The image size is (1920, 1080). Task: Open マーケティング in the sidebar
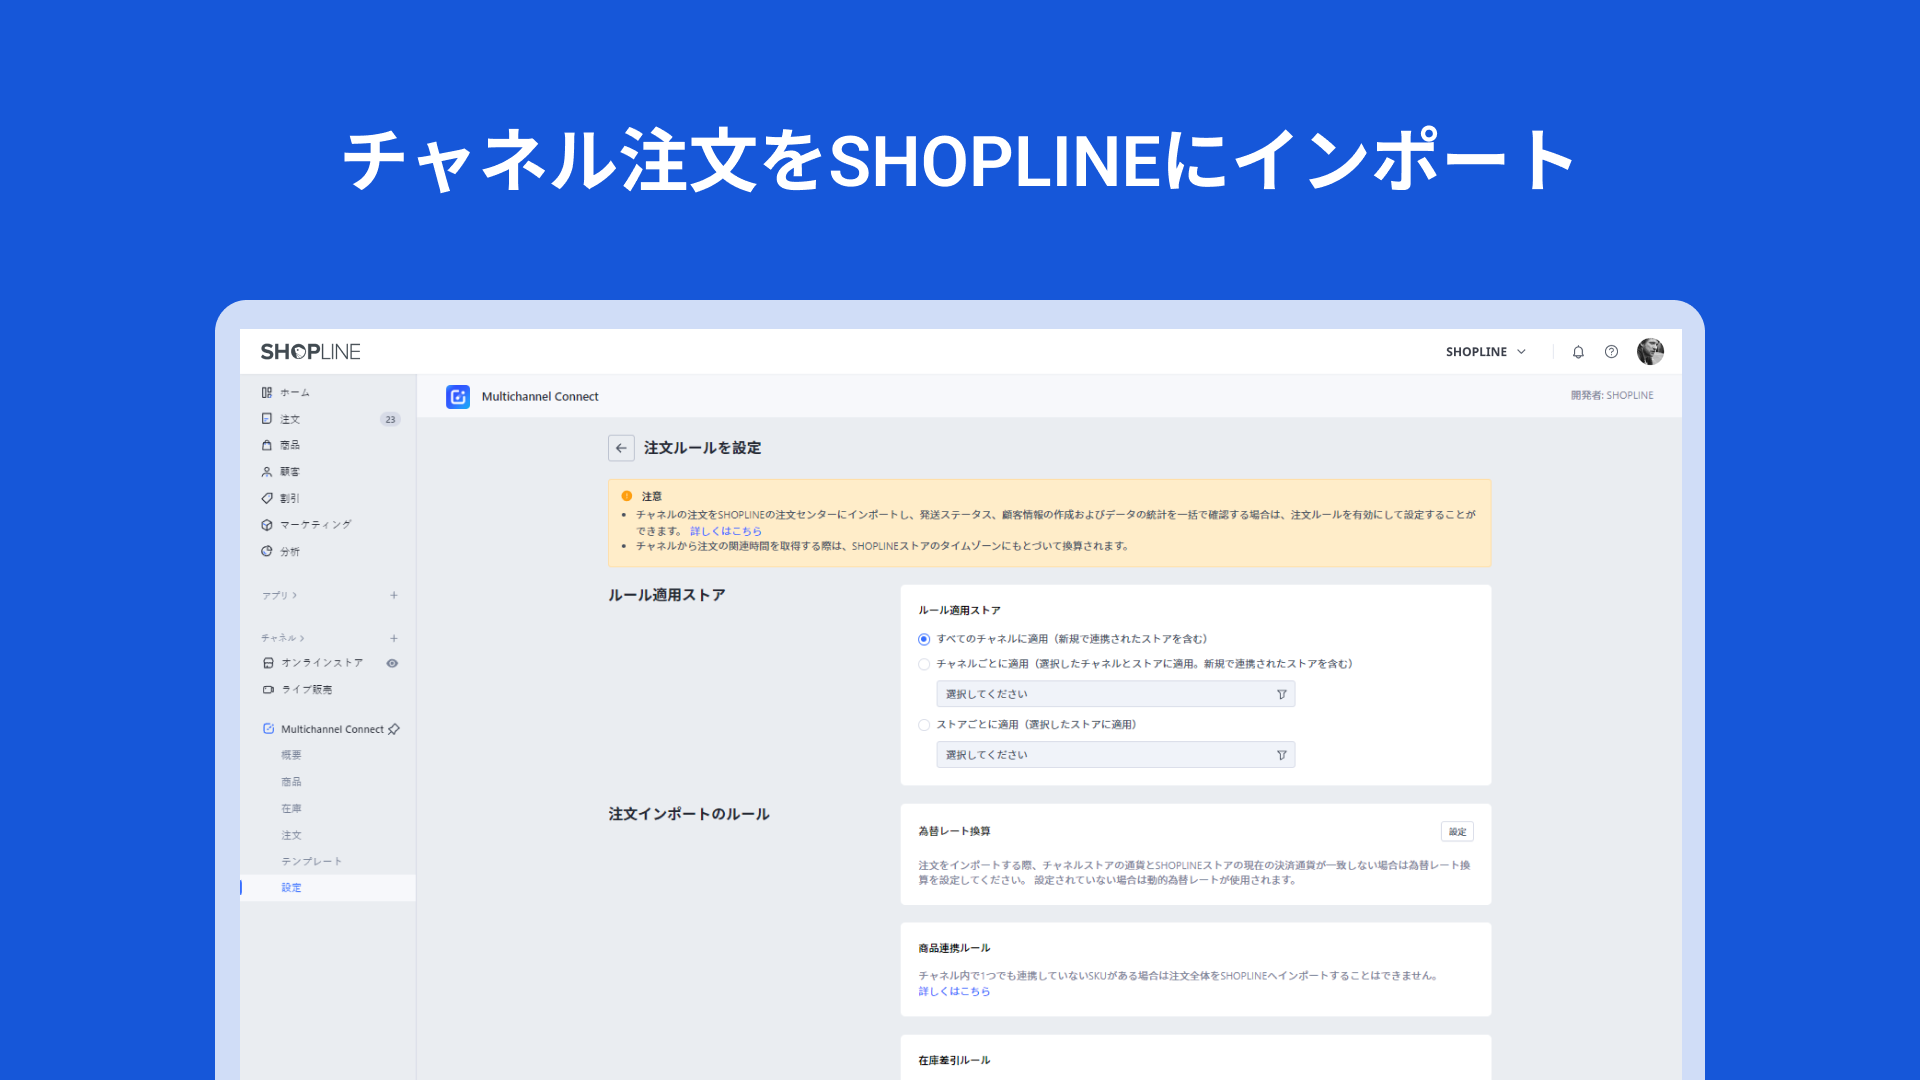(x=306, y=525)
